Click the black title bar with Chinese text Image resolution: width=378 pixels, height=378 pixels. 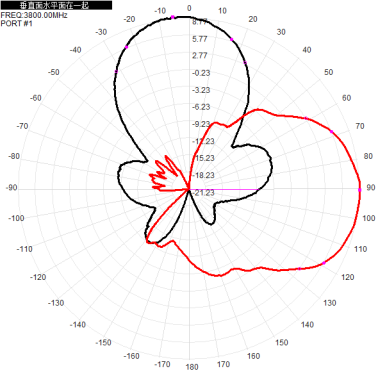(56, 5)
